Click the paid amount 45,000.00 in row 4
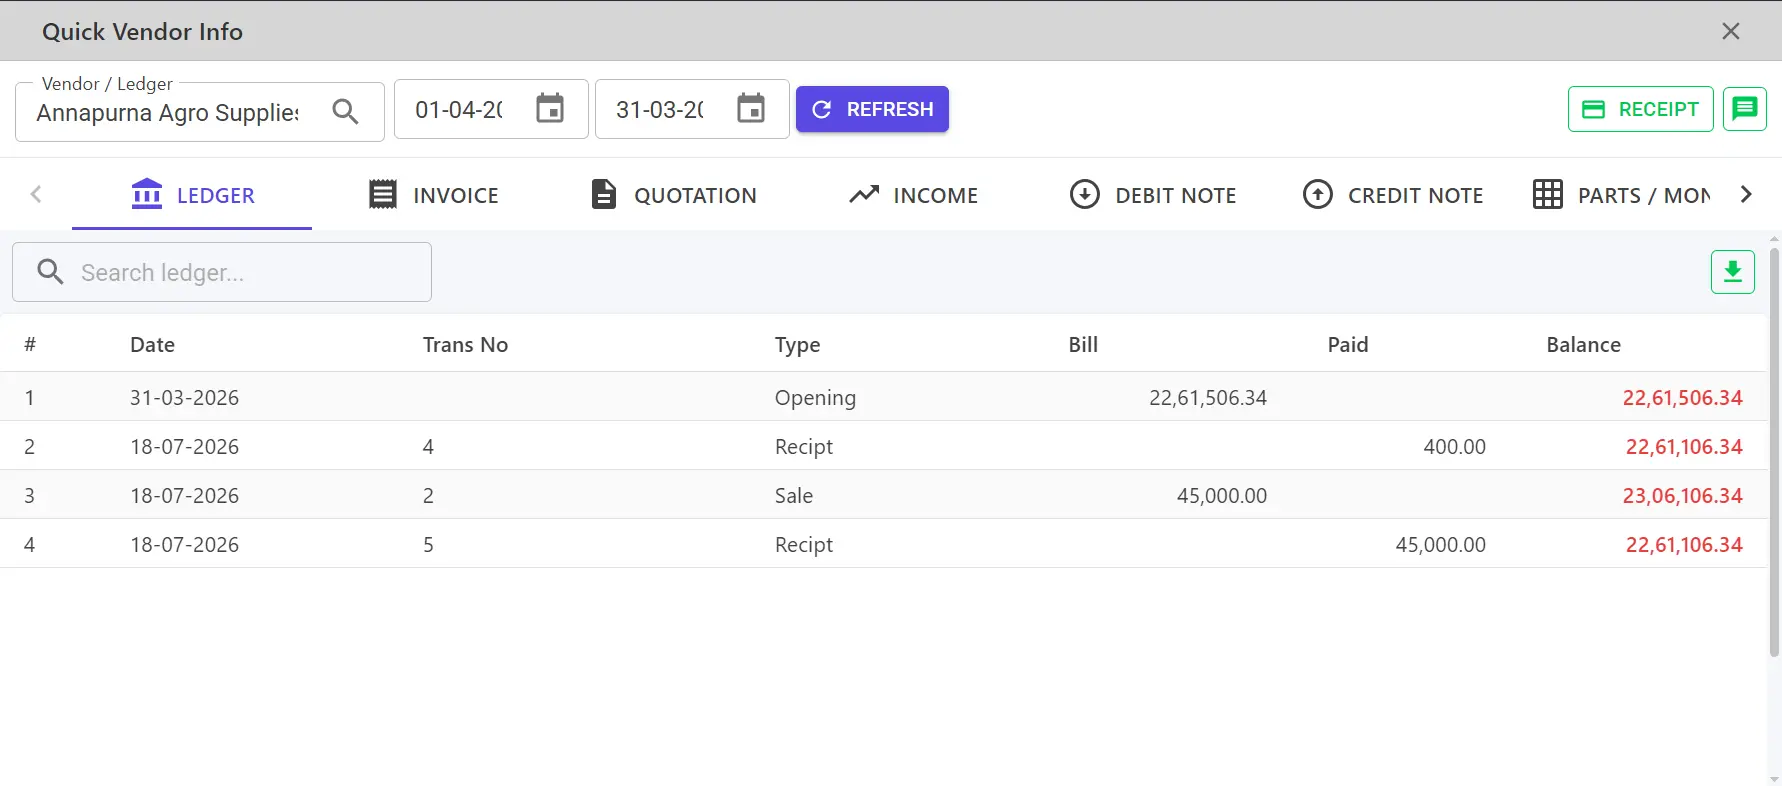Viewport: 1782px width, 786px height. [1440, 545]
